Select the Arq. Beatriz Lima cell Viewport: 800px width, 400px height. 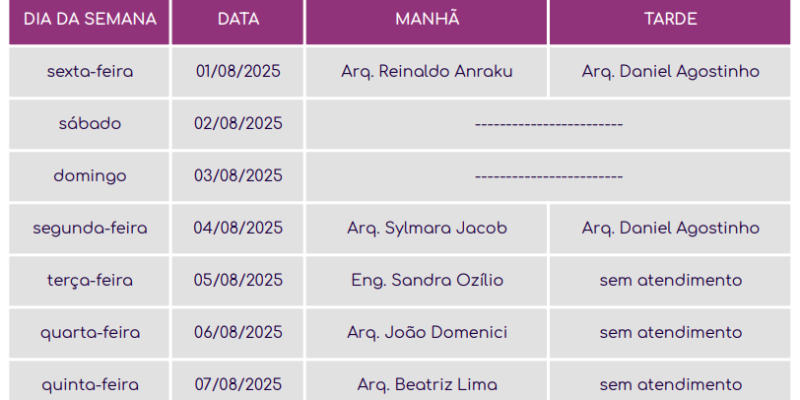pos(427,384)
